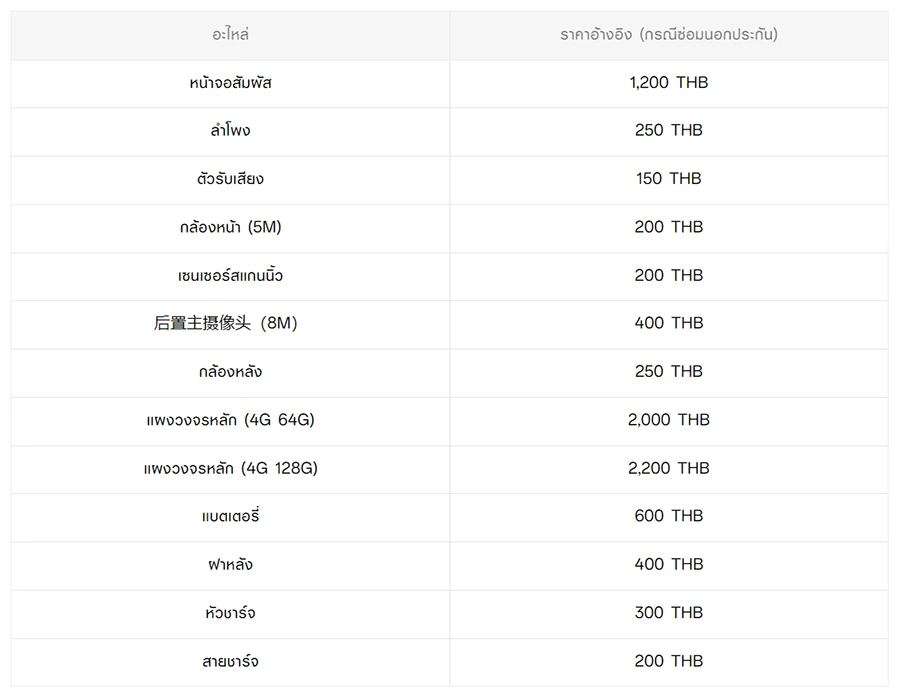
Task: Select the "แบตเตอรี่" part cell
Action: point(230,516)
